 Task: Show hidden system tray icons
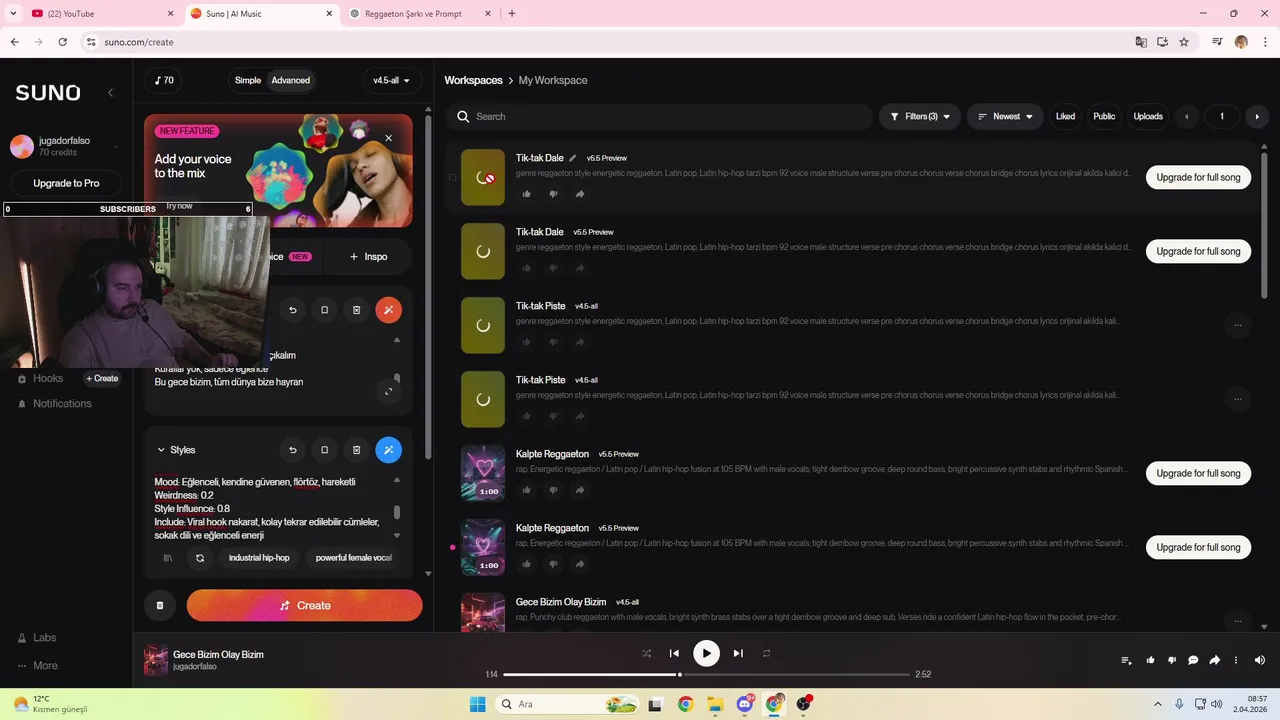click(1158, 704)
